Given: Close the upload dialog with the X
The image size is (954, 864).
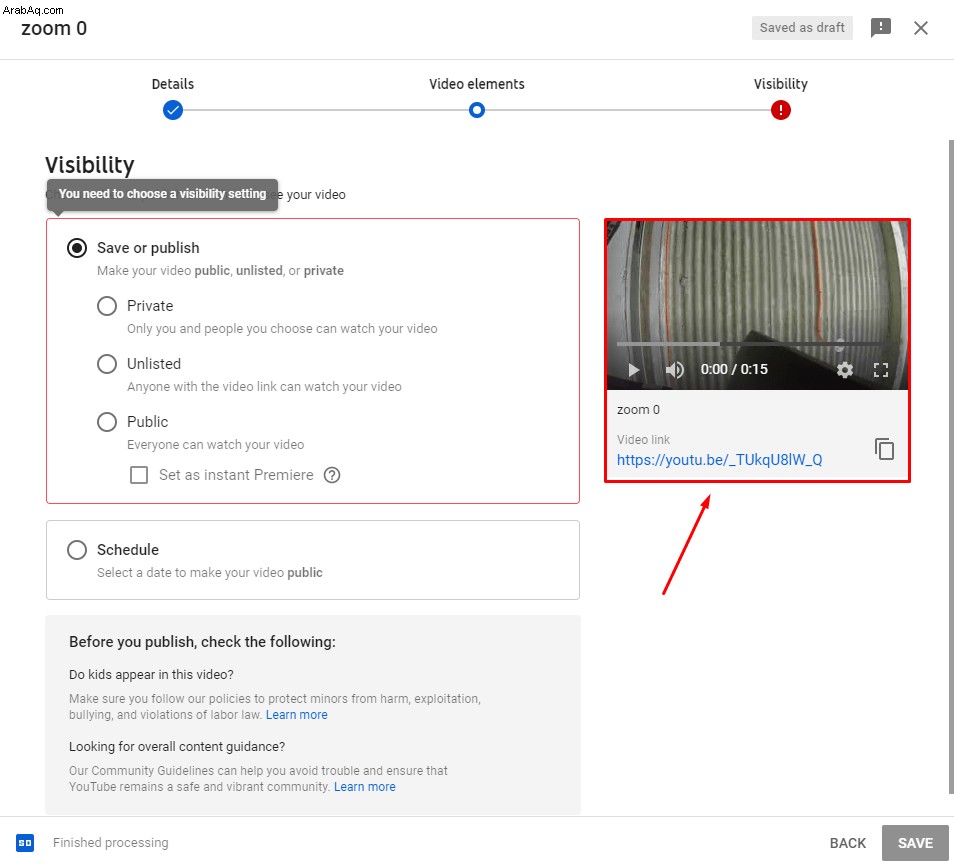Looking at the screenshot, I should tap(921, 28).
